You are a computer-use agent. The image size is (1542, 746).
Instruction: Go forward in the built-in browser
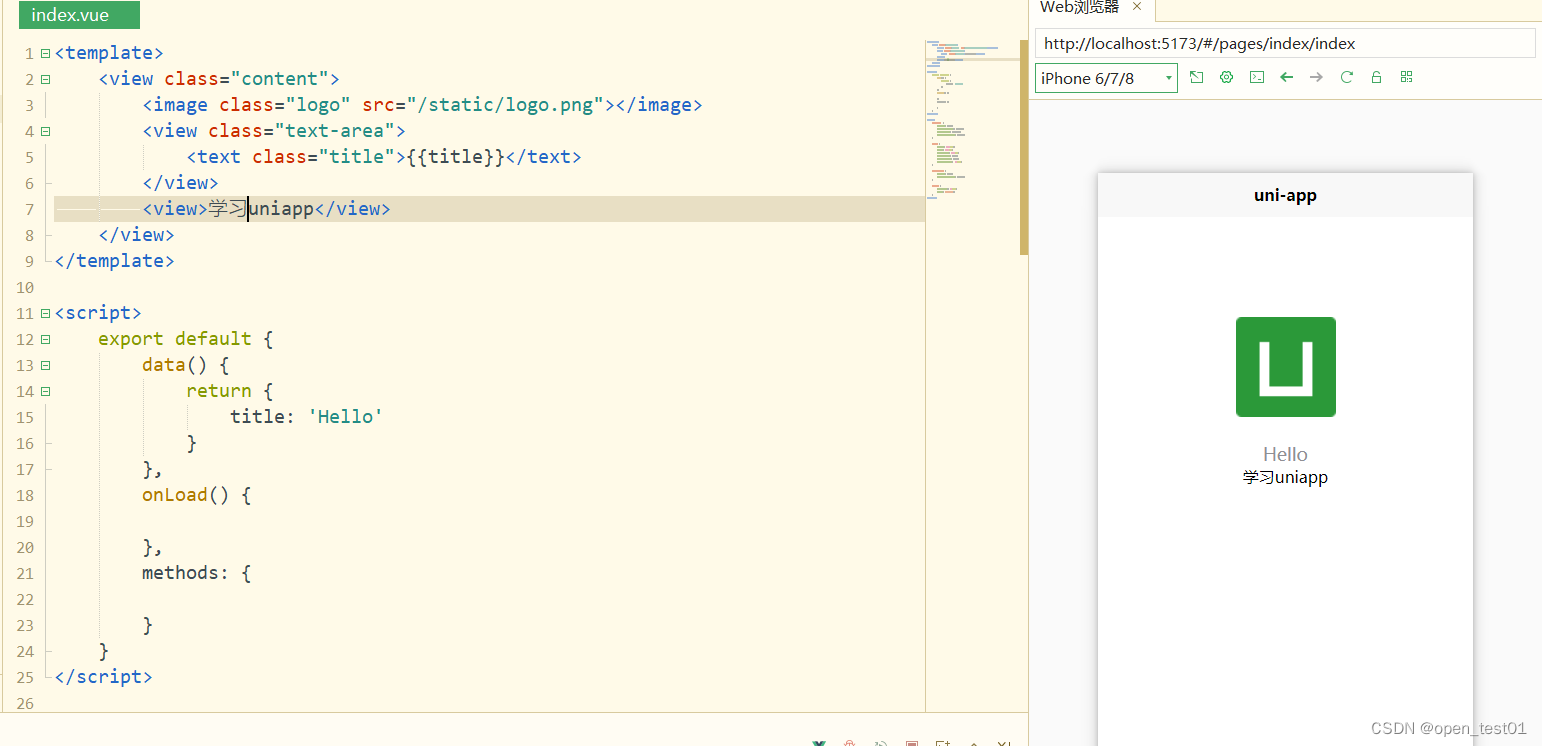click(x=1316, y=77)
